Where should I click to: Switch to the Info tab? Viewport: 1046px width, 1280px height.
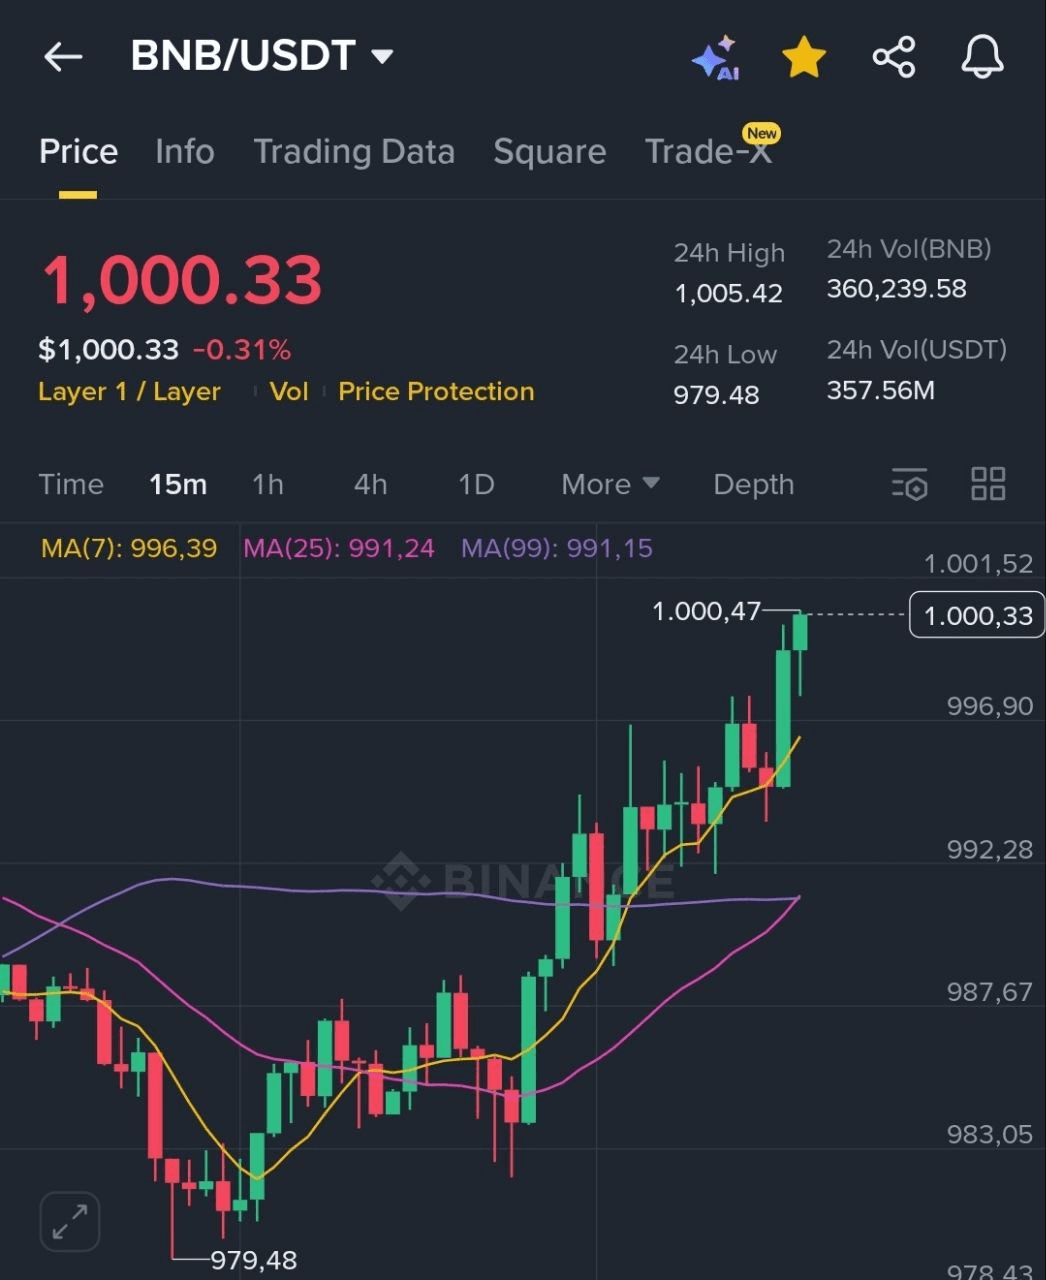click(x=185, y=152)
